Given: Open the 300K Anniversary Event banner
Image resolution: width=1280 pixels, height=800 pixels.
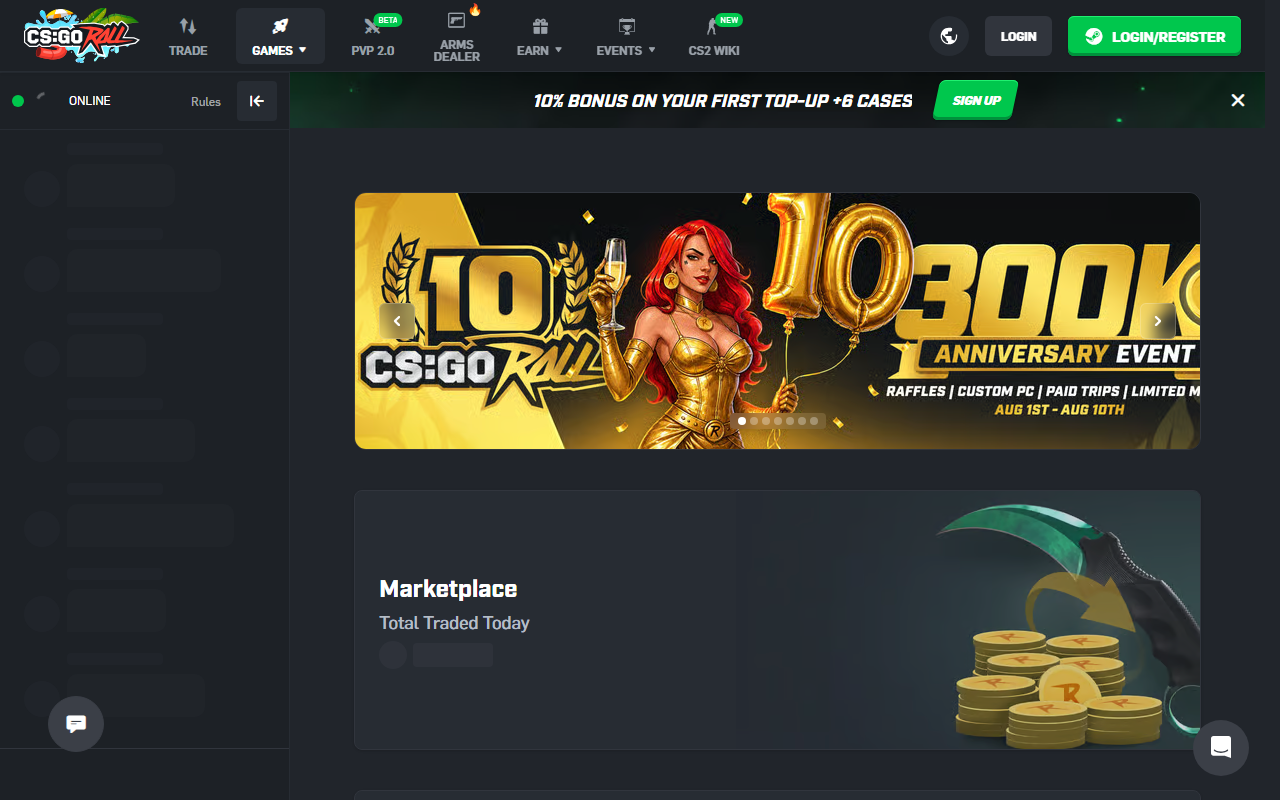Looking at the screenshot, I should point(777,321).
